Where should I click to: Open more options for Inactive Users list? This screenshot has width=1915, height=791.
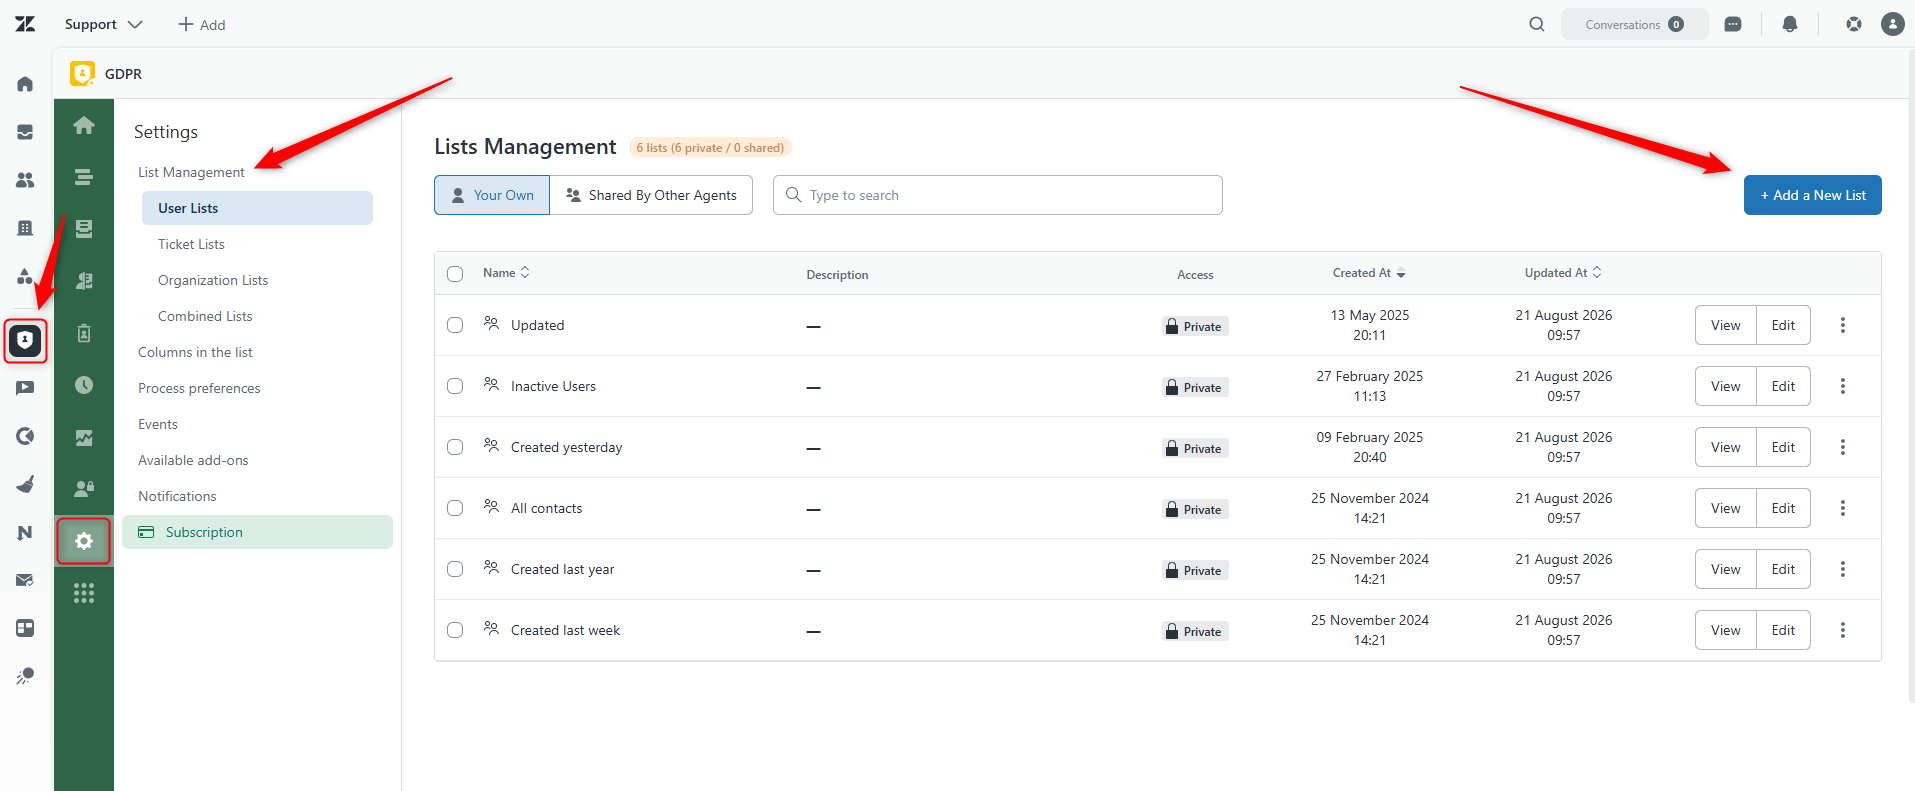pos(1843,386)
